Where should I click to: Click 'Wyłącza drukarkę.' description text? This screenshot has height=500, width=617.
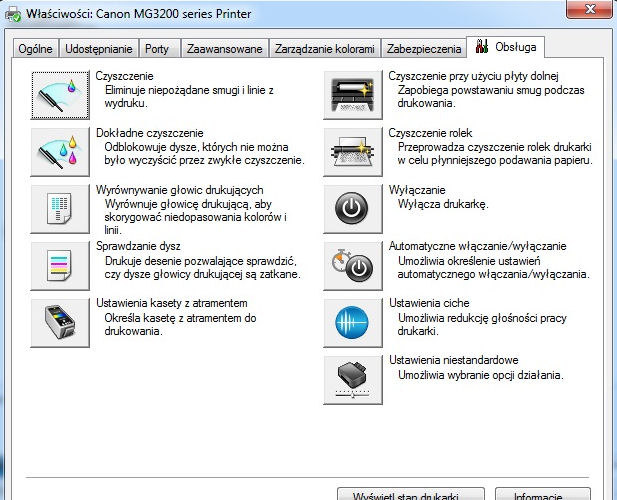click(443, 204)
